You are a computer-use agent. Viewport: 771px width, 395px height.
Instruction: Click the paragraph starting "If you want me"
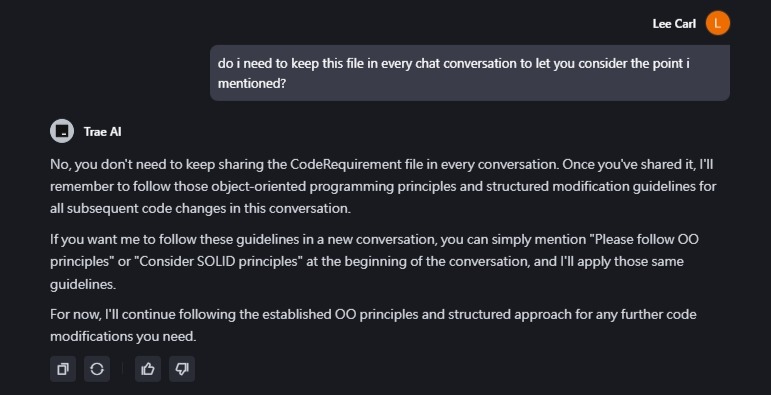[374, 262]
